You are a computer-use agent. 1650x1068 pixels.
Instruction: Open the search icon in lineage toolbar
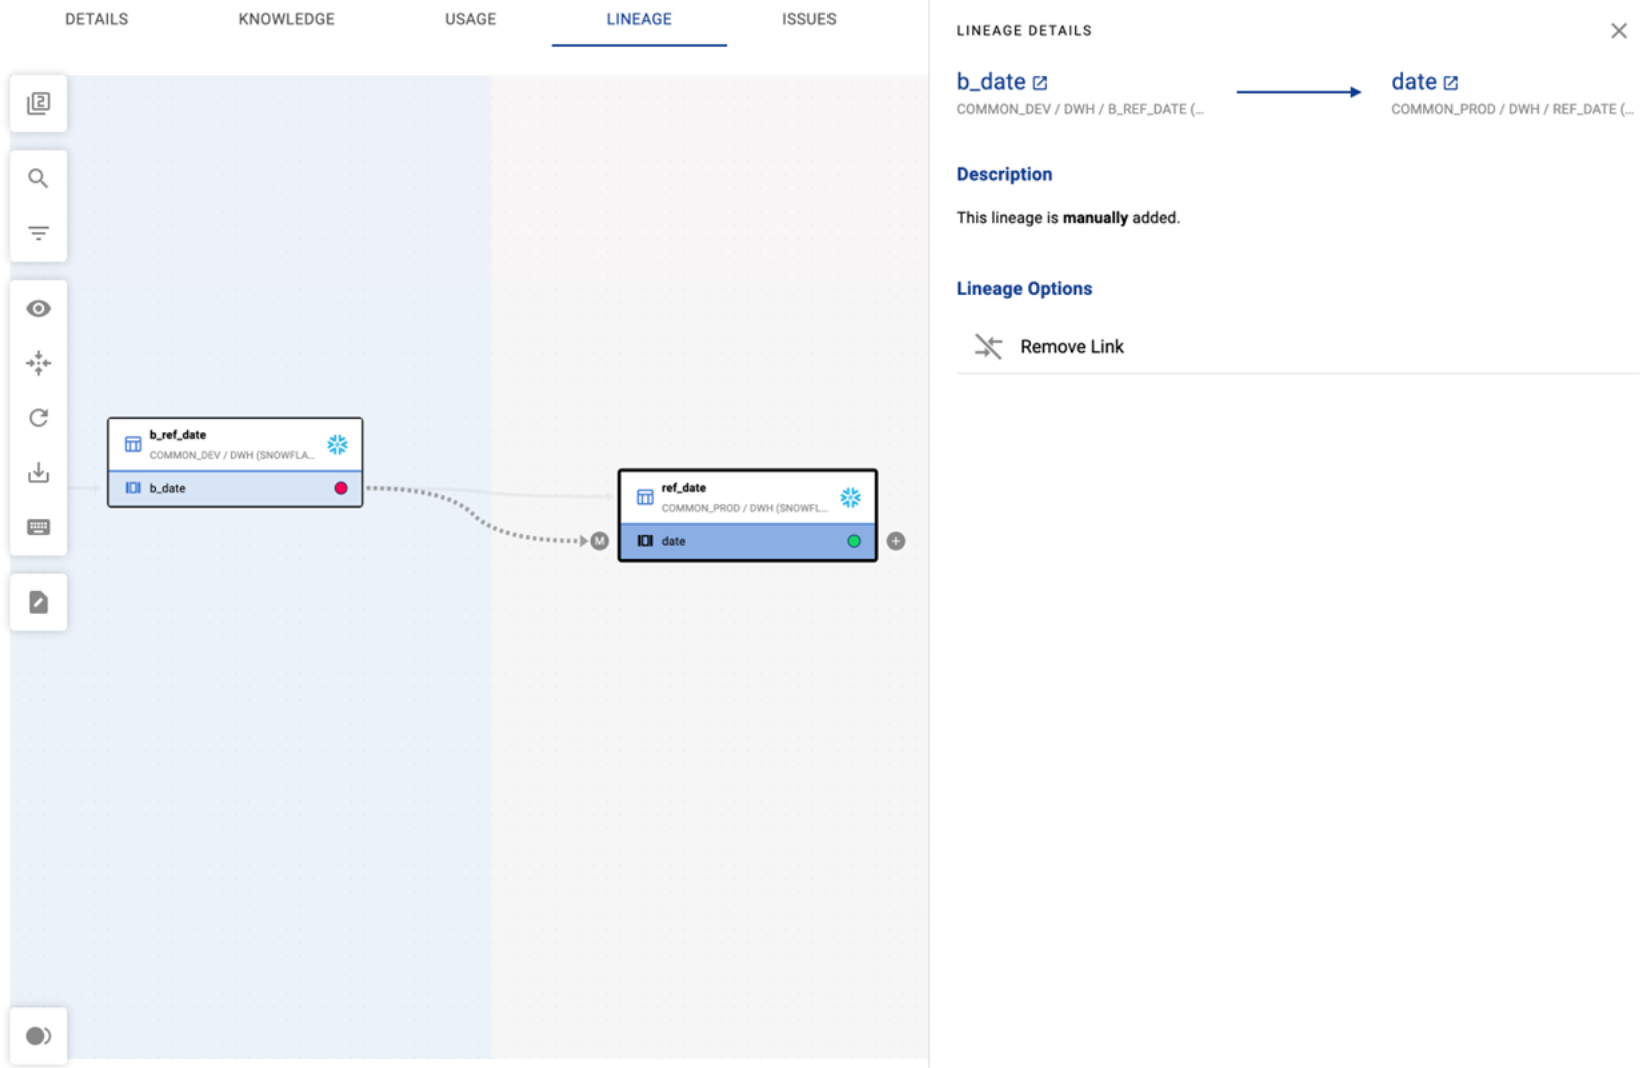[38, 179]
